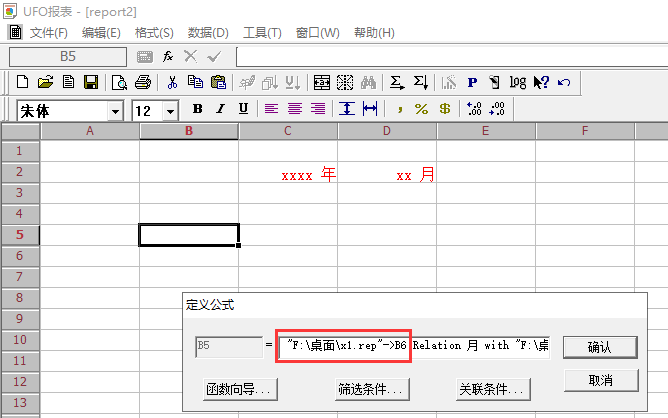Viewport: 668px width, 418px height.
Task: Click the document icon left of 文件 menu
Action: [15, 32]
